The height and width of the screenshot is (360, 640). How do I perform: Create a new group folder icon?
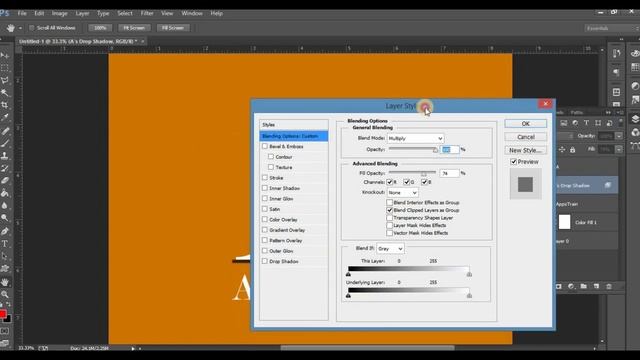tap(584, 287)
